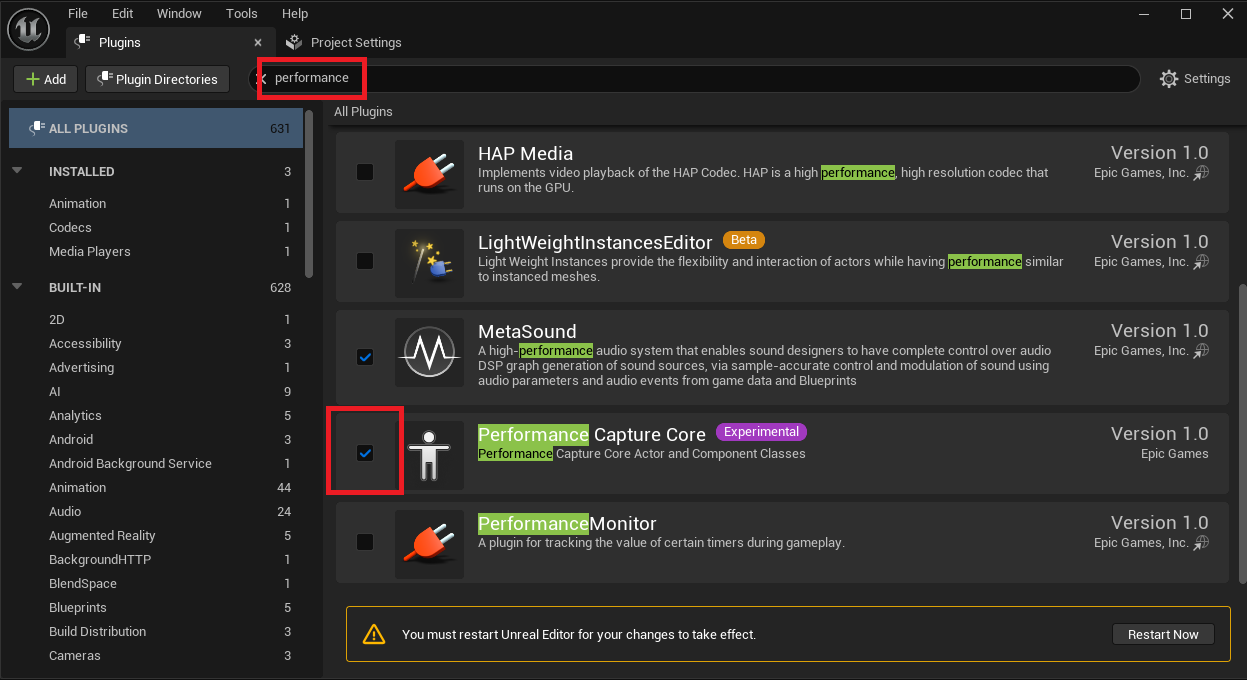Click the "All Plugins" breadcrumb text
Image resolution: width=1247 pixels, height=680 pixels.
click(363, 111)
